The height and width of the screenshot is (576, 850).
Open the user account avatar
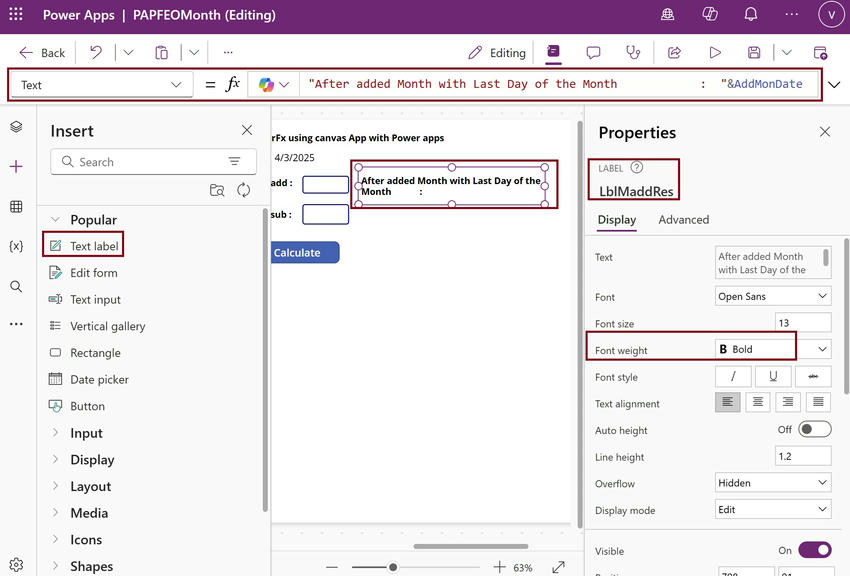pyautogui.click(x=831, y=15)
